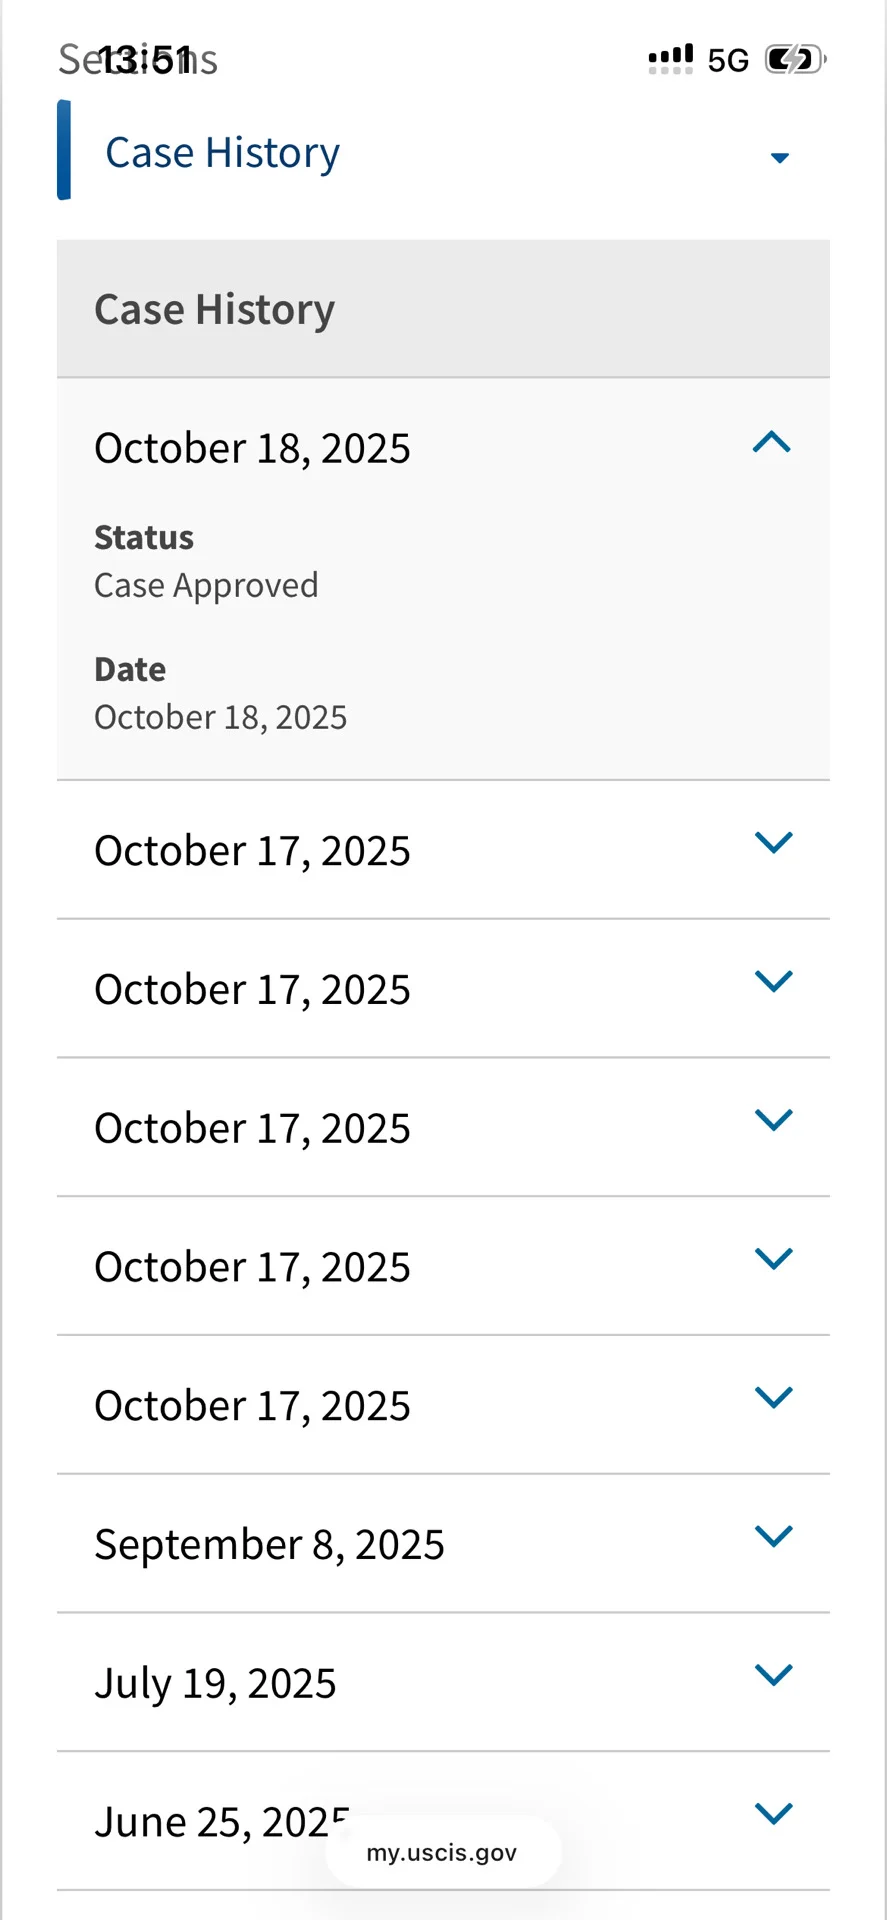
Task: Click the July 19, 2025 chevron icon
Action: pos(774,1674)
